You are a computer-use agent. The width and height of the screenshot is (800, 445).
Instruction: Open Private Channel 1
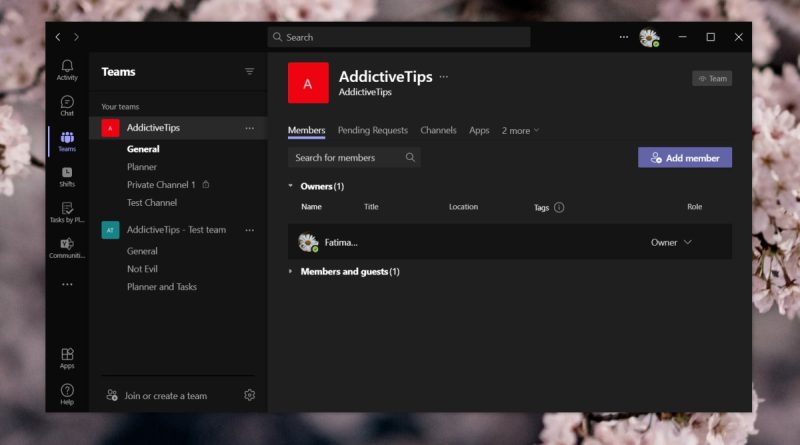[x=161, y=185]
